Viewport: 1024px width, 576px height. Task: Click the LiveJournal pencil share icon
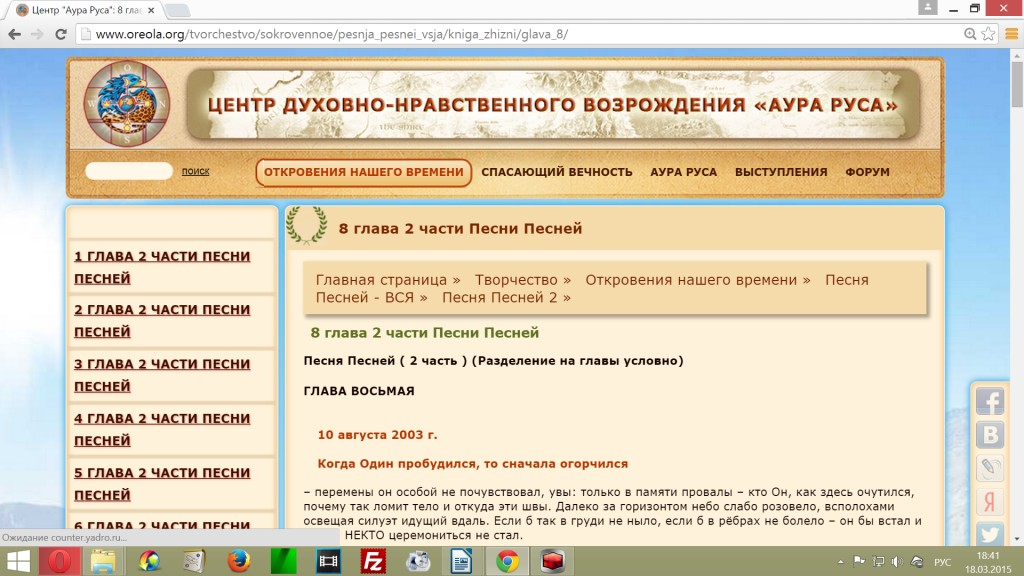[x=989, y=468]
